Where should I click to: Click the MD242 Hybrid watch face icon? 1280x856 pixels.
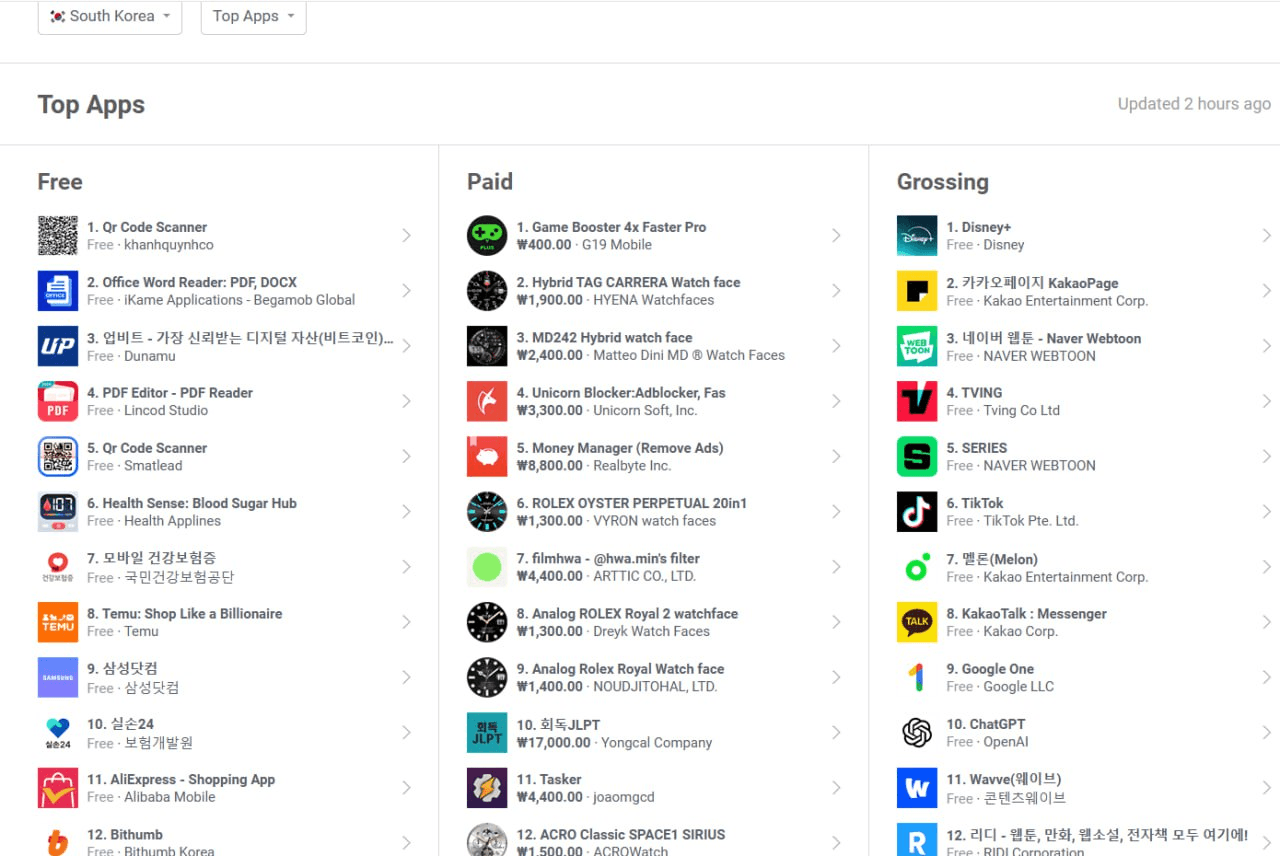pyautogui.click(x=487, y=346)
